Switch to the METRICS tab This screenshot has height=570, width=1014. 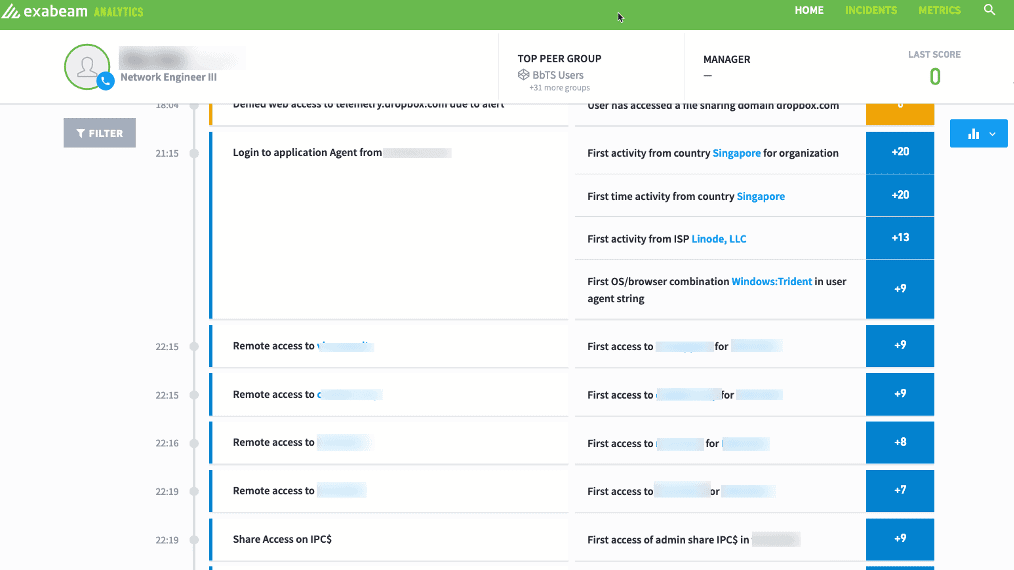pyautogui.click(x=939, y=10)
